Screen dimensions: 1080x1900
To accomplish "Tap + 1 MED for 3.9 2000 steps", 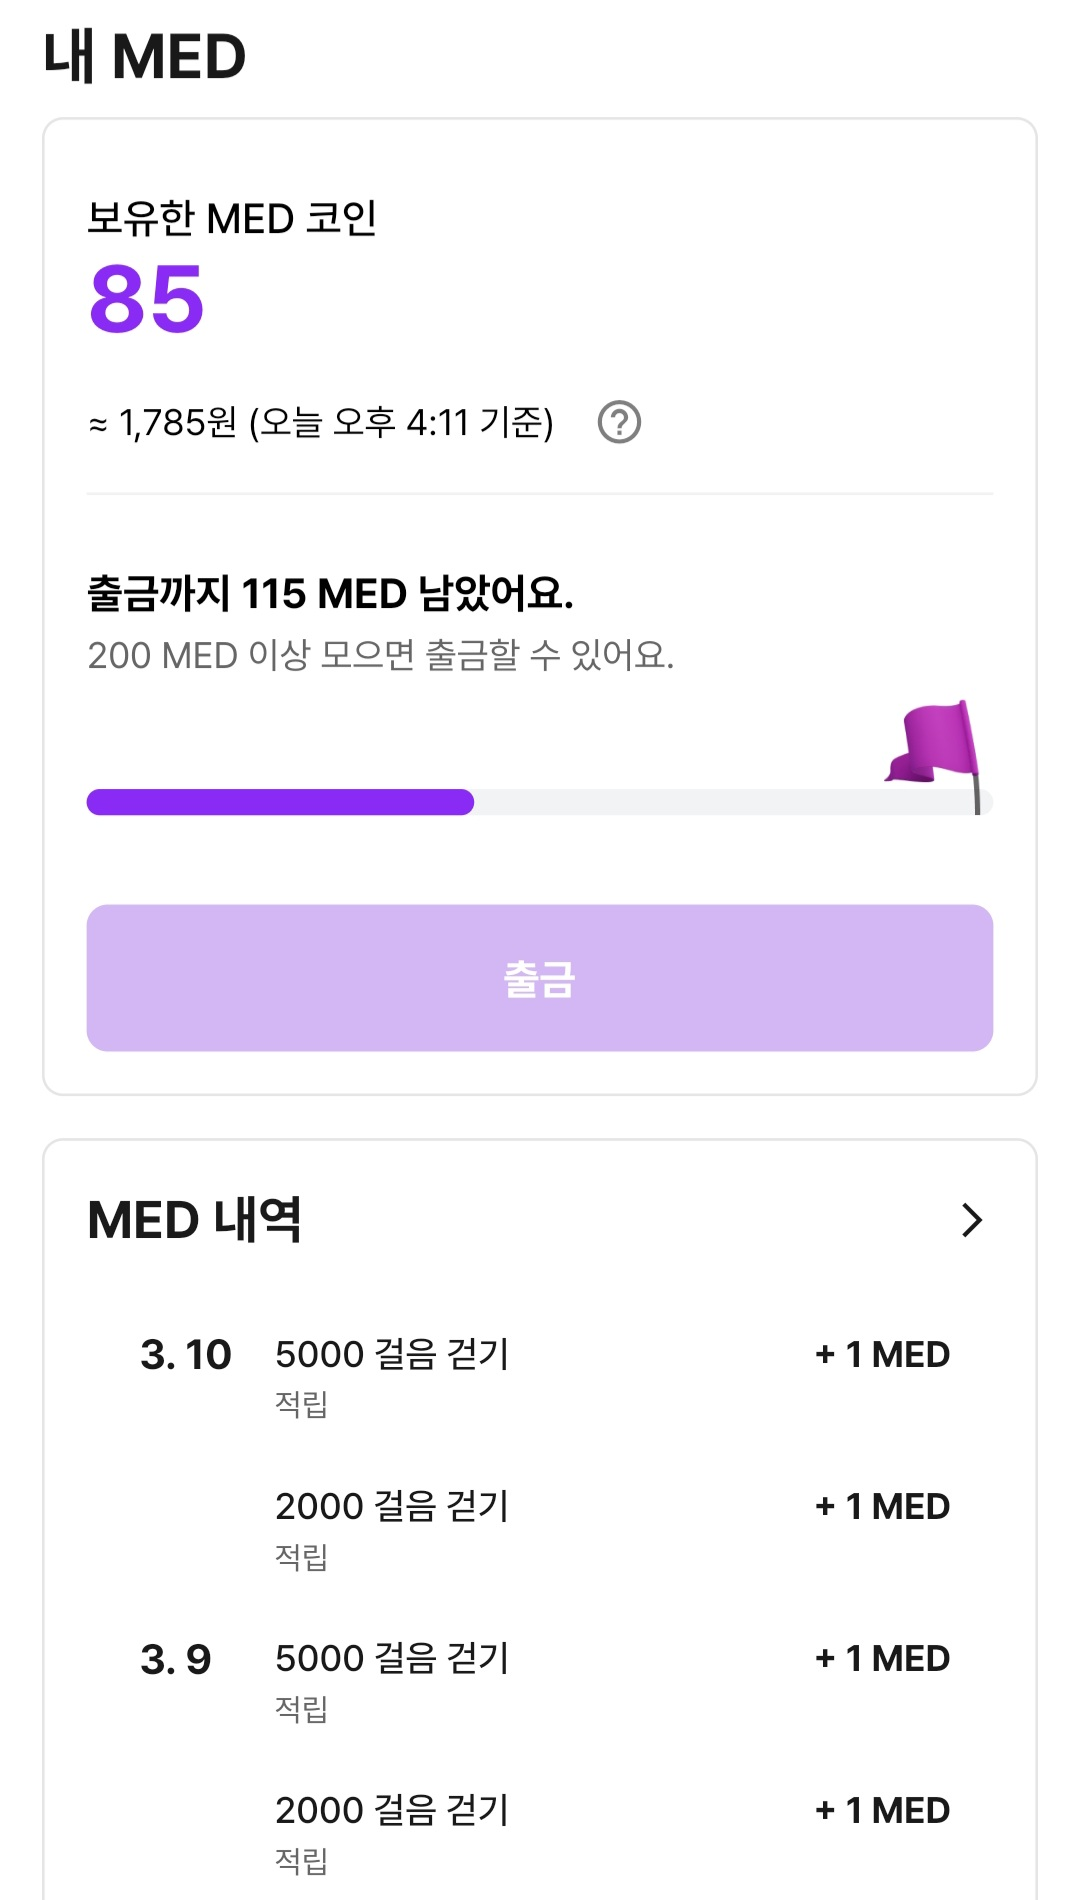I will click(x=882, y=1811).
